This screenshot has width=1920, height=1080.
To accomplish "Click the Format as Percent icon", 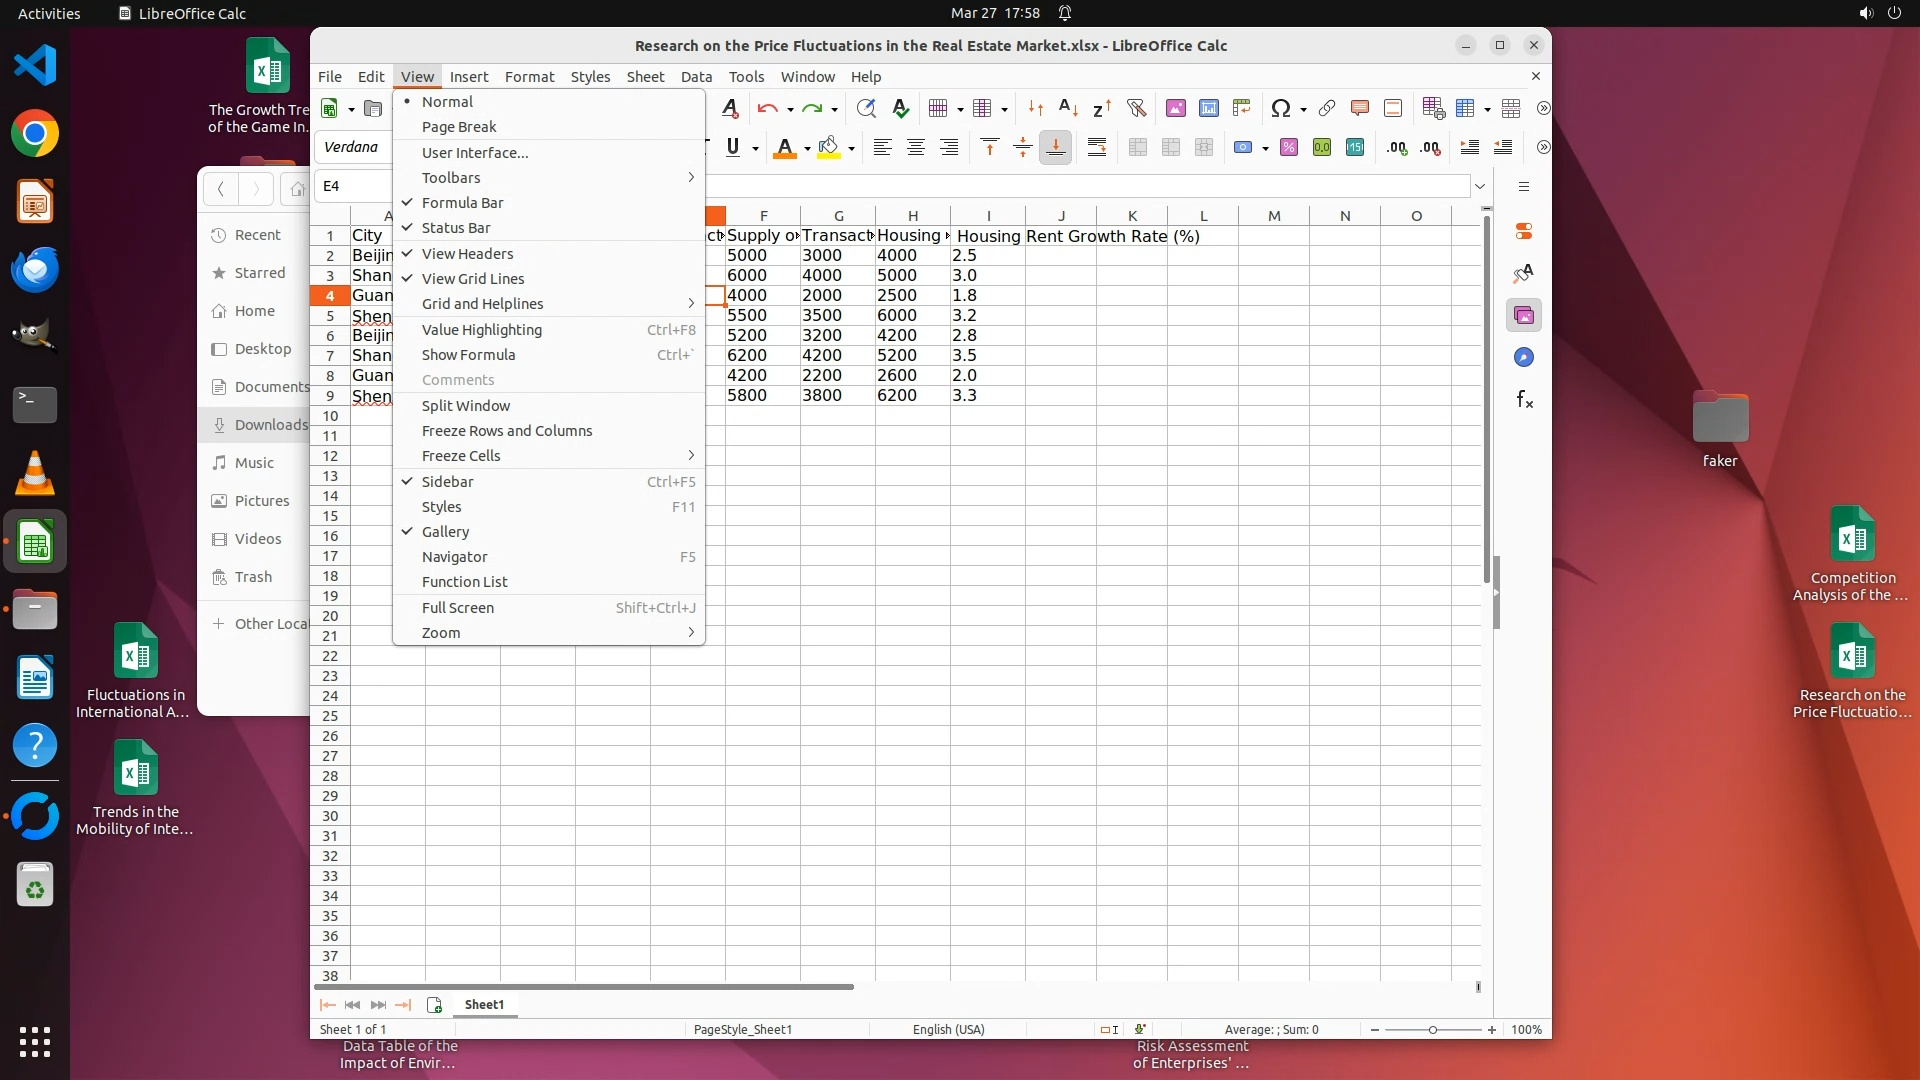I will 1289,148.
